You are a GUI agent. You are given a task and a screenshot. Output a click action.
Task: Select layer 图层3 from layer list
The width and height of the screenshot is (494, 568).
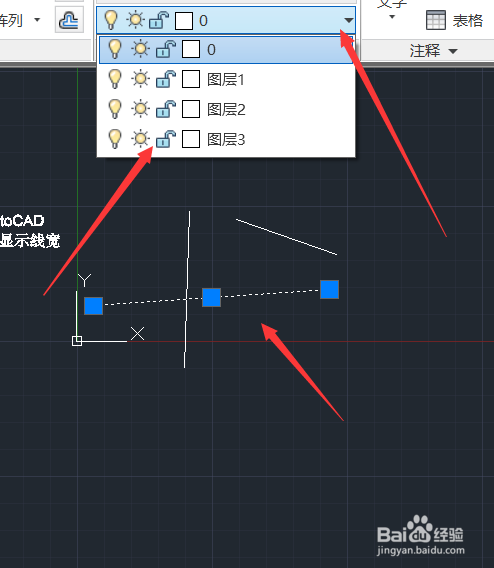click(x=226, y=139)
